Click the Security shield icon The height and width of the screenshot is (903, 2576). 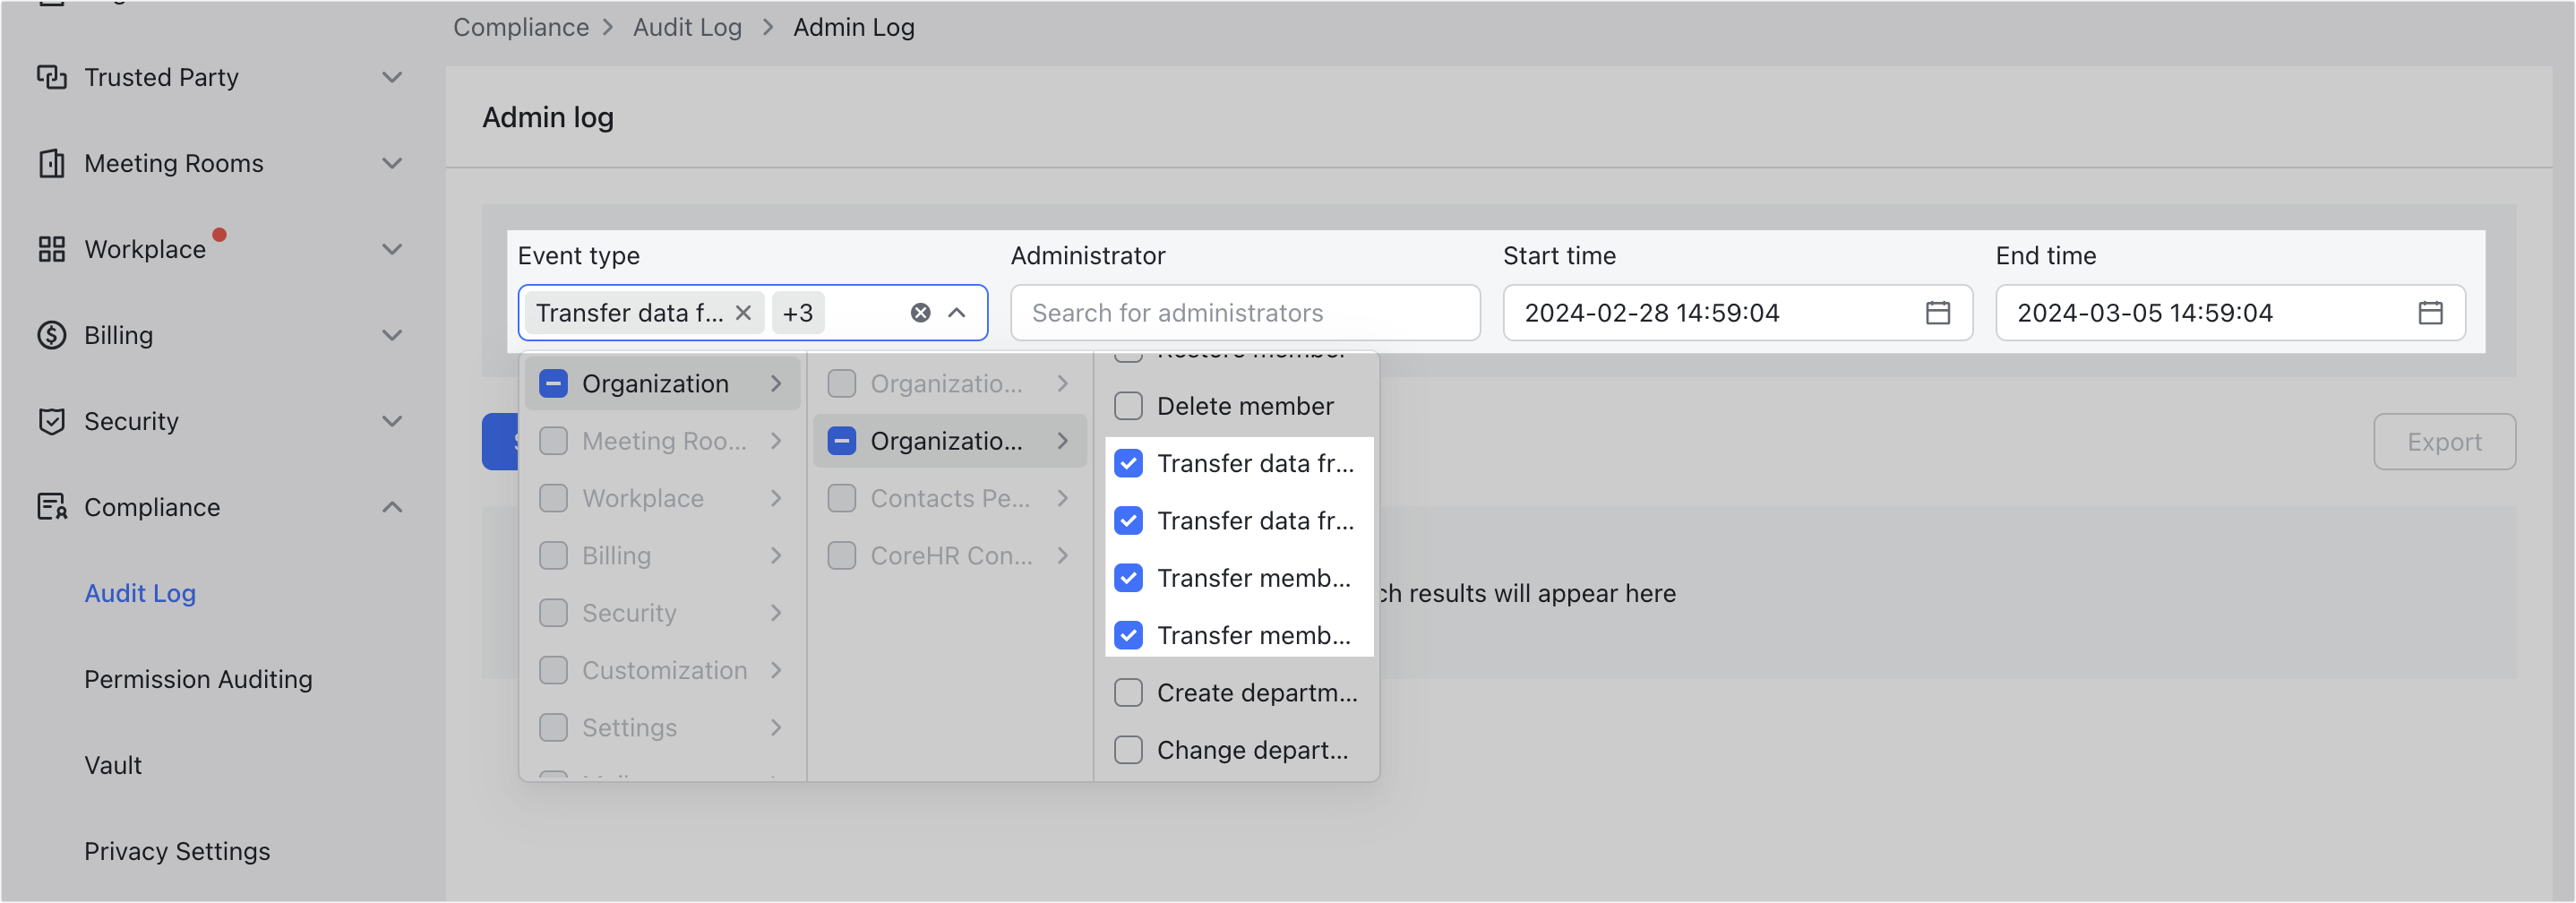tap(53, 421)
